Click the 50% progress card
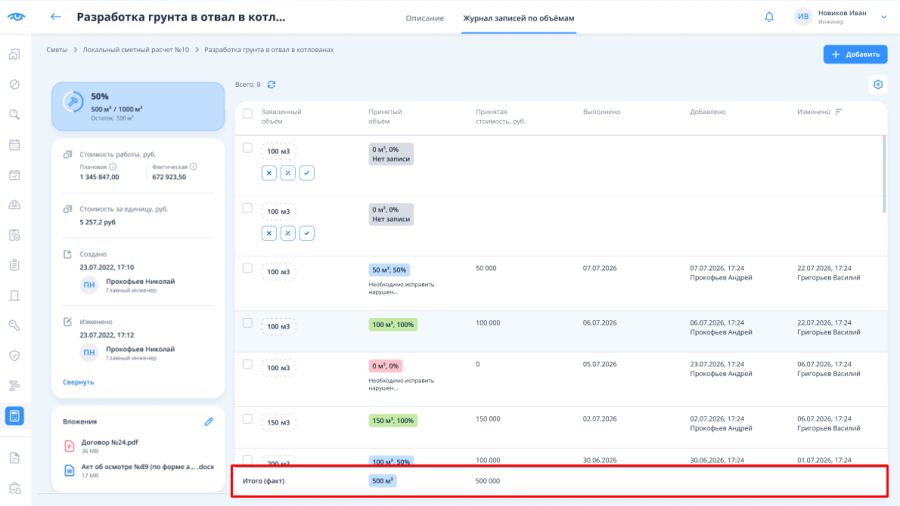The image size is (900, 506). click(x=138, y=106)
